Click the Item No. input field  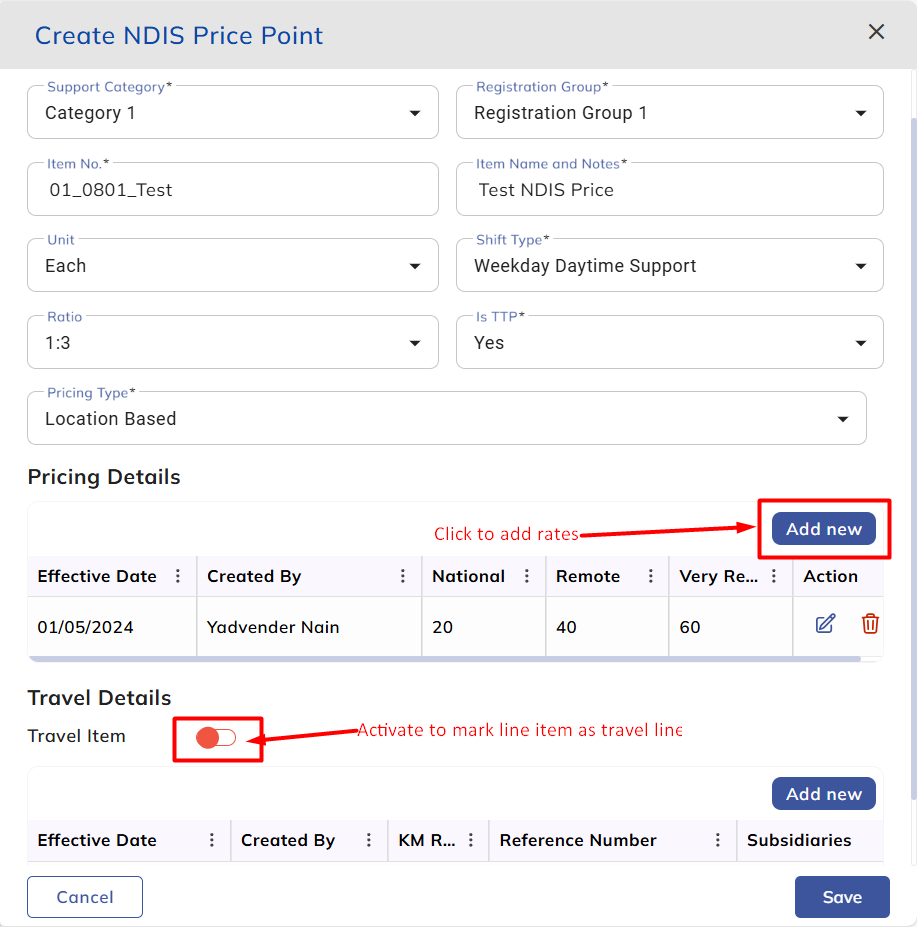(232, 190)
